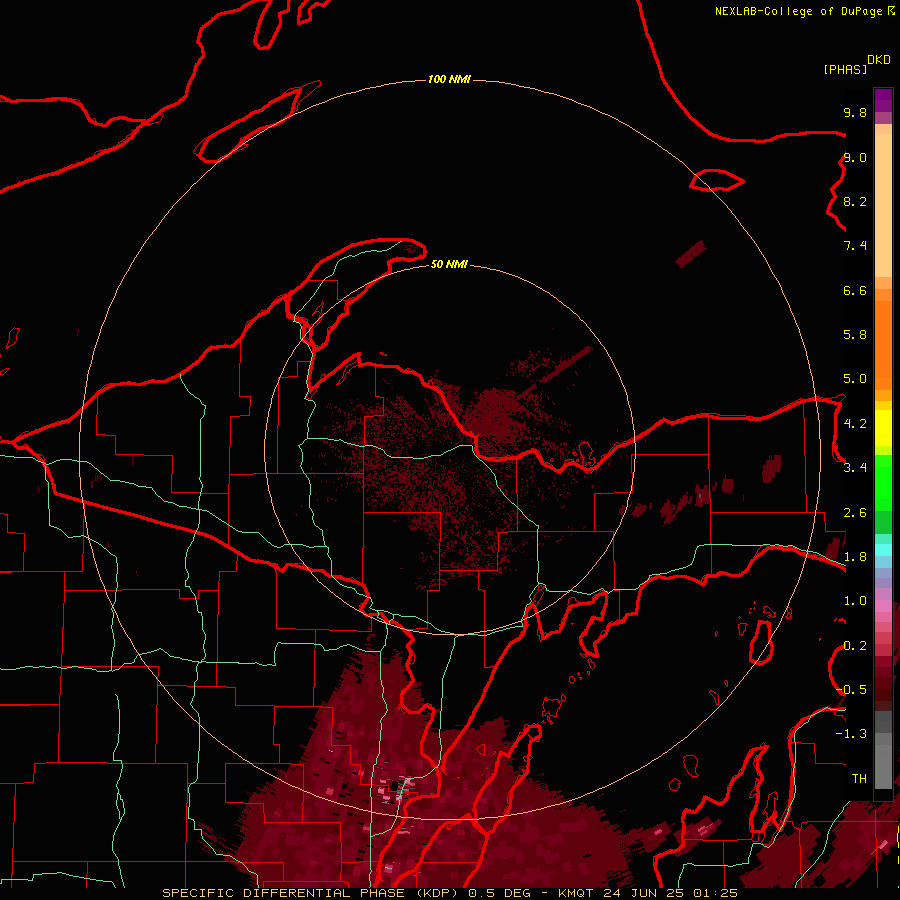Click the 2.6 scale value
Screen dimensions: 900x900
pyautogui.click(x=855, y=513)
